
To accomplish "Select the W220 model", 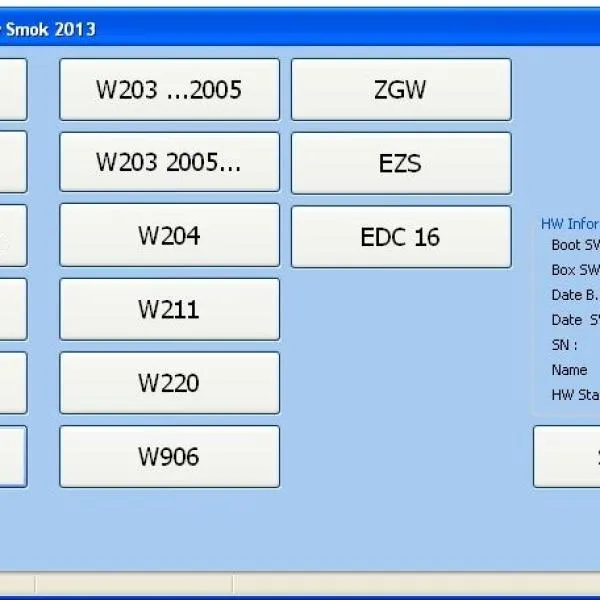I will [x=169, y=383].
